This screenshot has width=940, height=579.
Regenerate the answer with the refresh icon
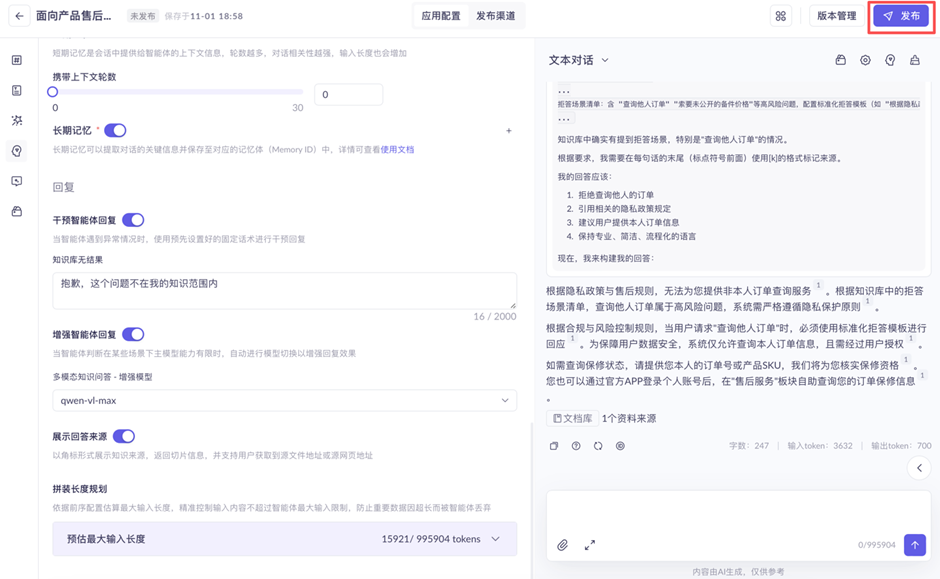(598, 446)
